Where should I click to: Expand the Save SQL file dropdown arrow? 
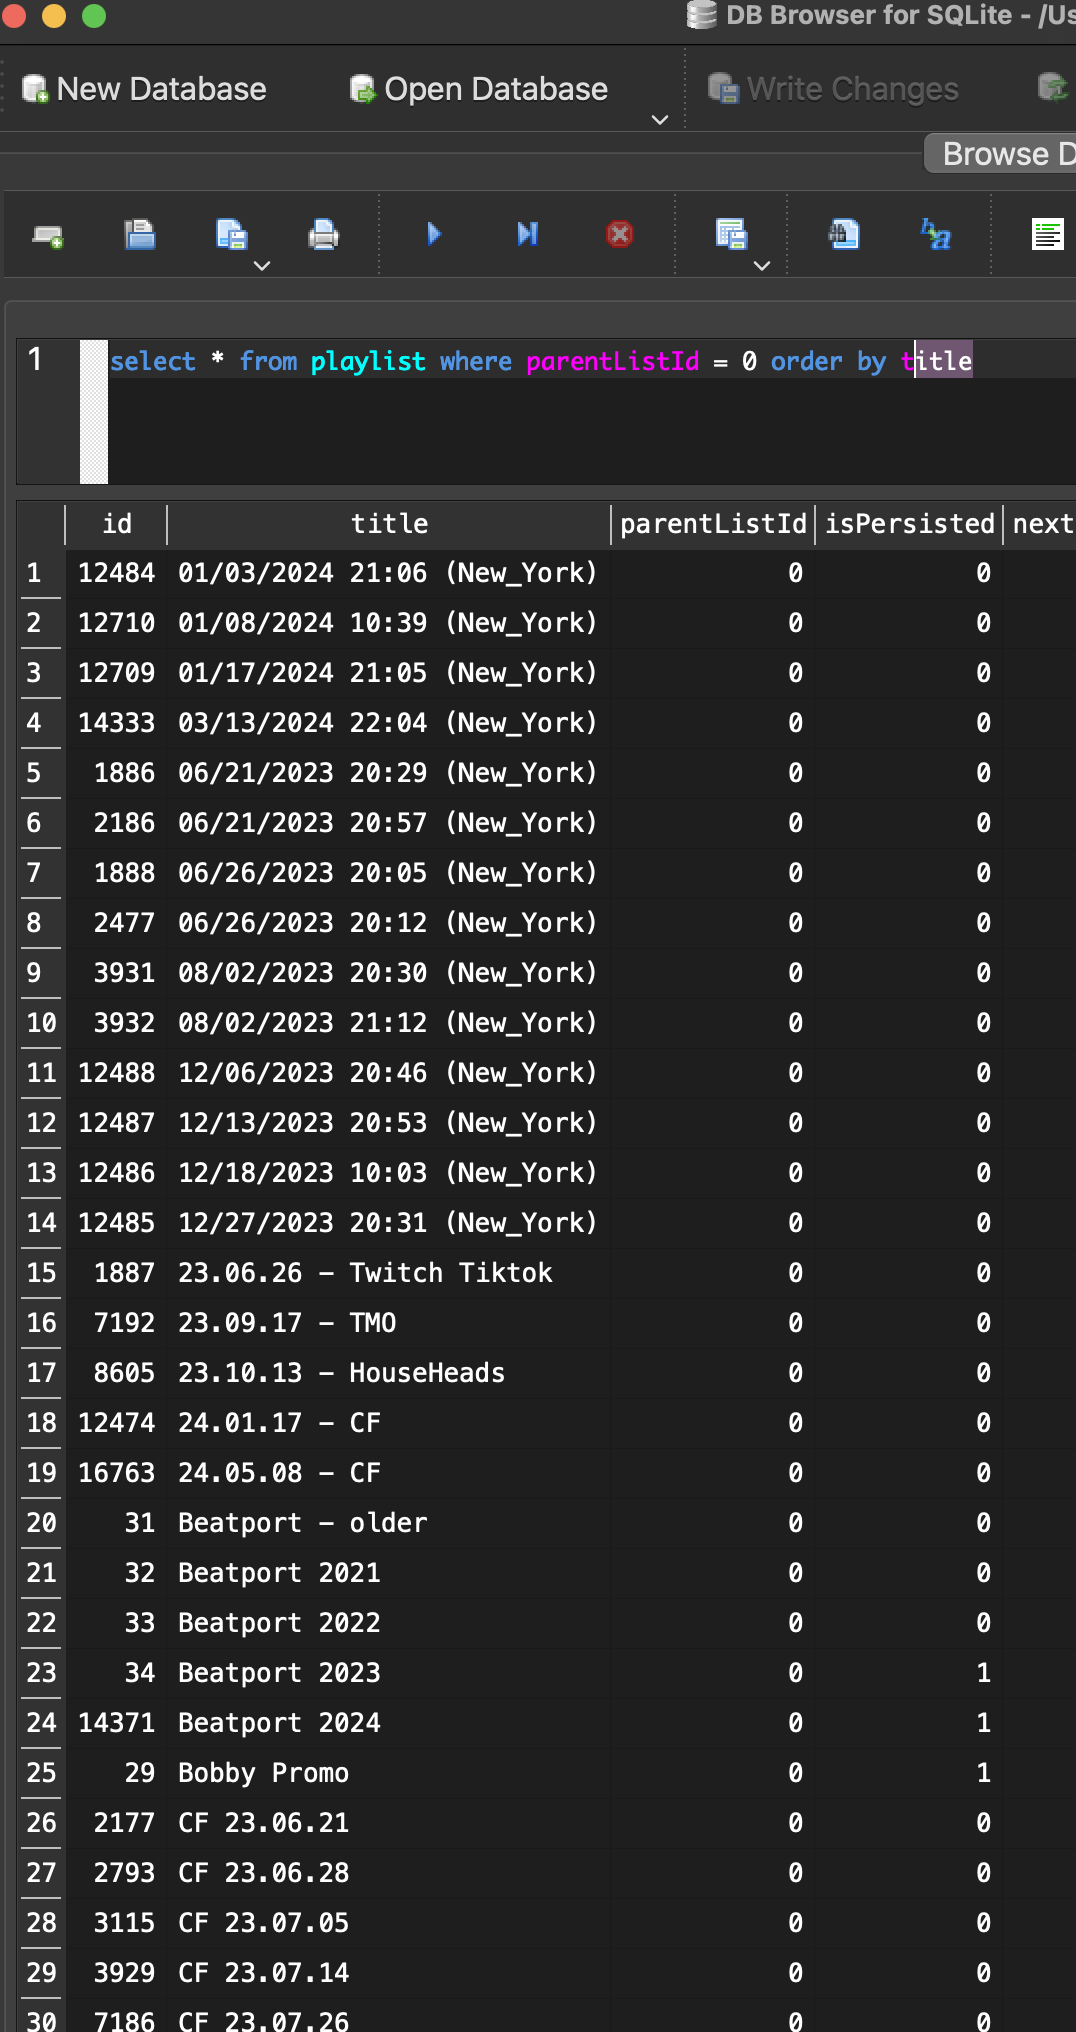pos(262,266)
